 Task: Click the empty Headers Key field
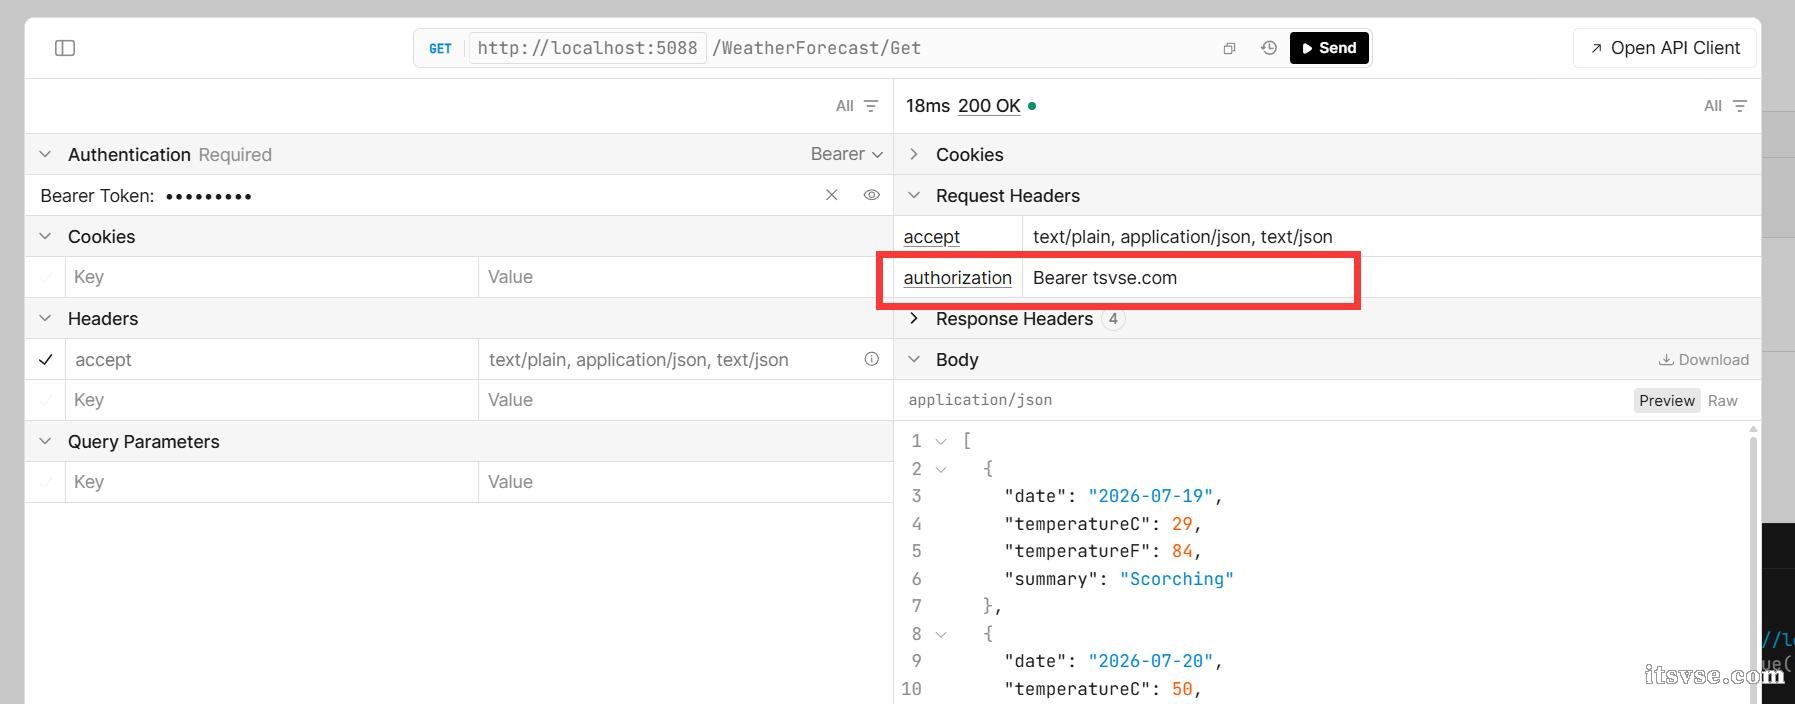[x=272, y=400]
